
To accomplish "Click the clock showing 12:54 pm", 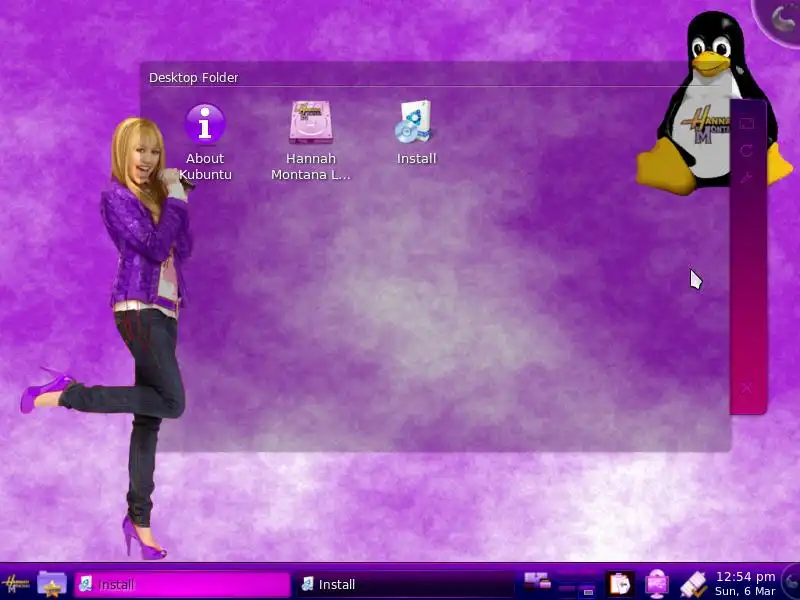I will click(x=745, y=584).
